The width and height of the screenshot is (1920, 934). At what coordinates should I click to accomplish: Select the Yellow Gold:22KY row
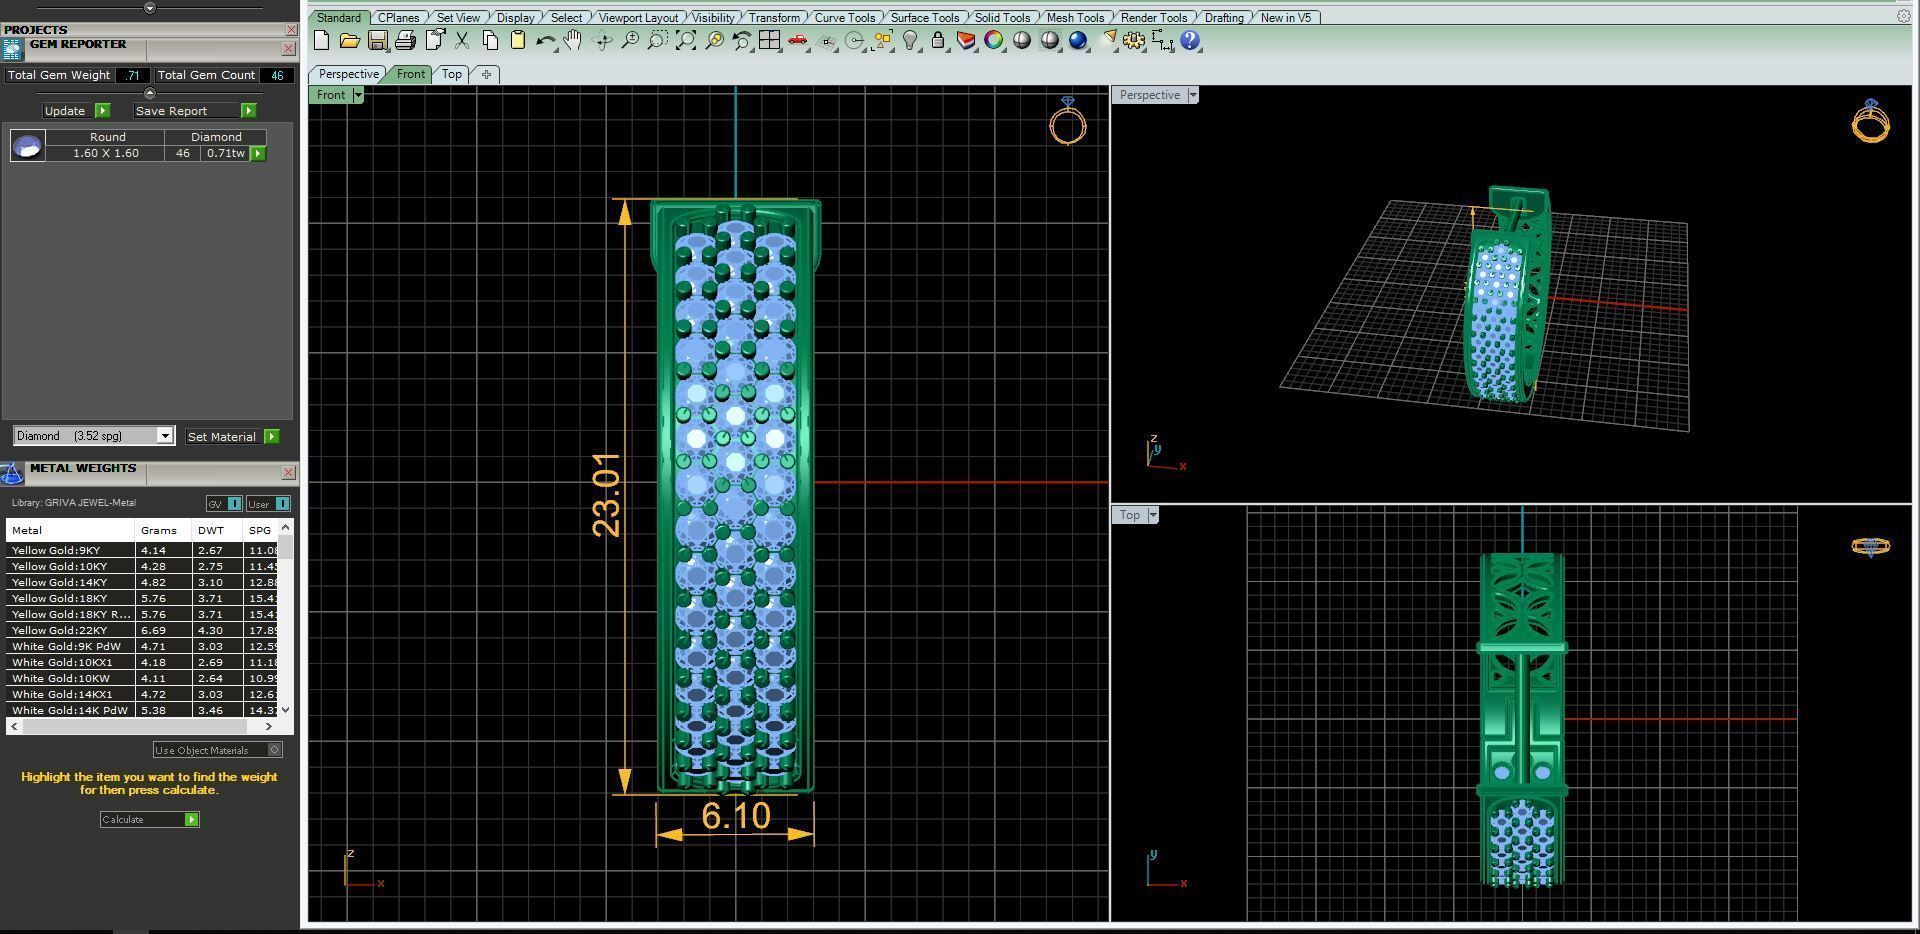click(142, 630)
